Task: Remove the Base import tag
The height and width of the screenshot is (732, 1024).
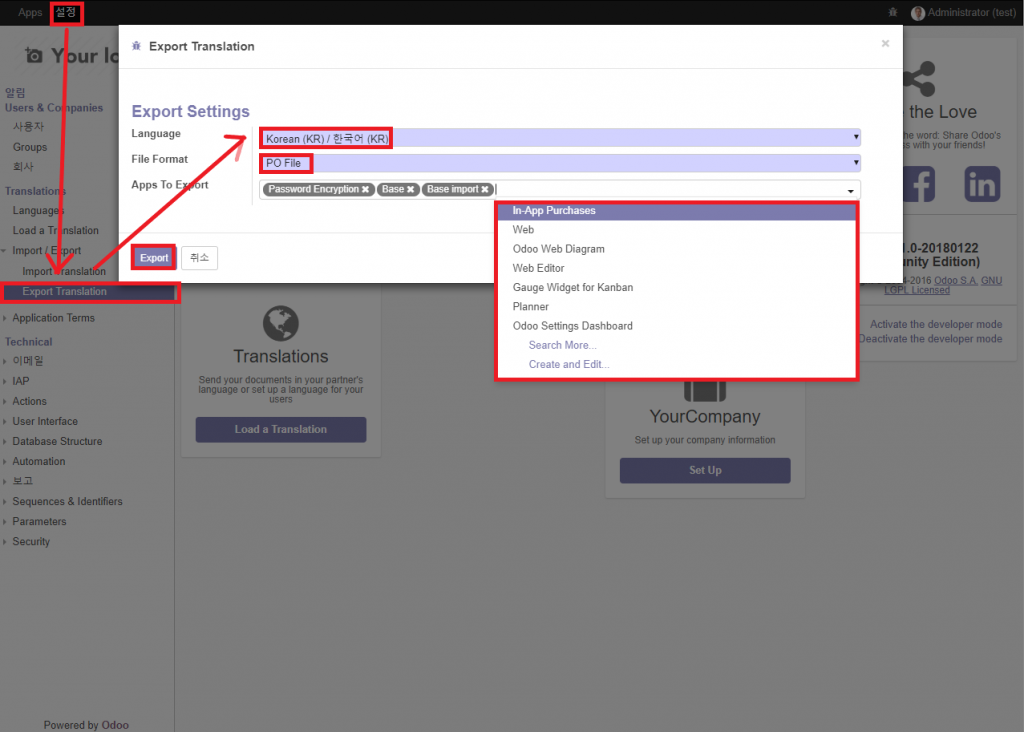Action: [x=485, y=189]
